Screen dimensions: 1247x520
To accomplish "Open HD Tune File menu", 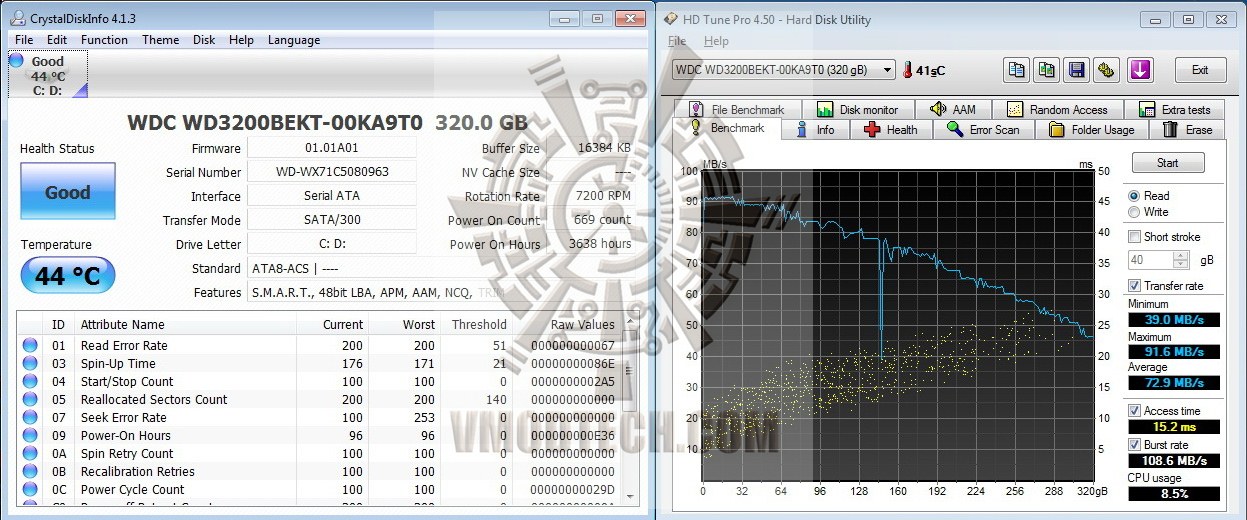I will [677, 41].
